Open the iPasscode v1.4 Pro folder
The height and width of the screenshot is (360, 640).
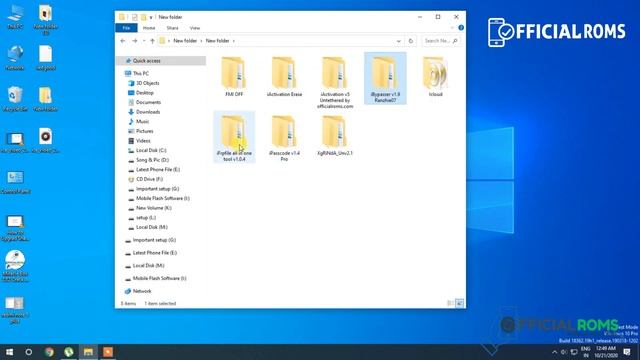(x=284, y=138)
